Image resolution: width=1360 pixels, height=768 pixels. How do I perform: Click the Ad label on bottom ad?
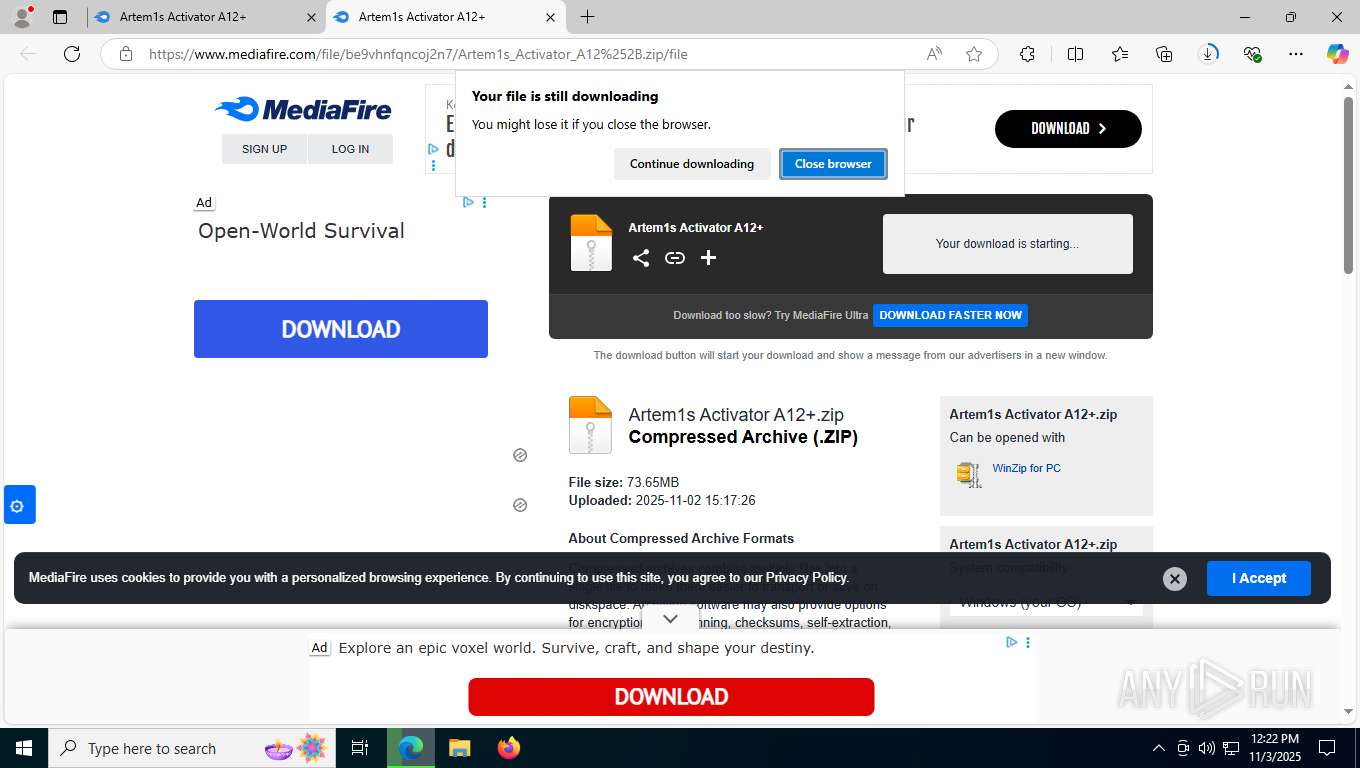[319, 648]
